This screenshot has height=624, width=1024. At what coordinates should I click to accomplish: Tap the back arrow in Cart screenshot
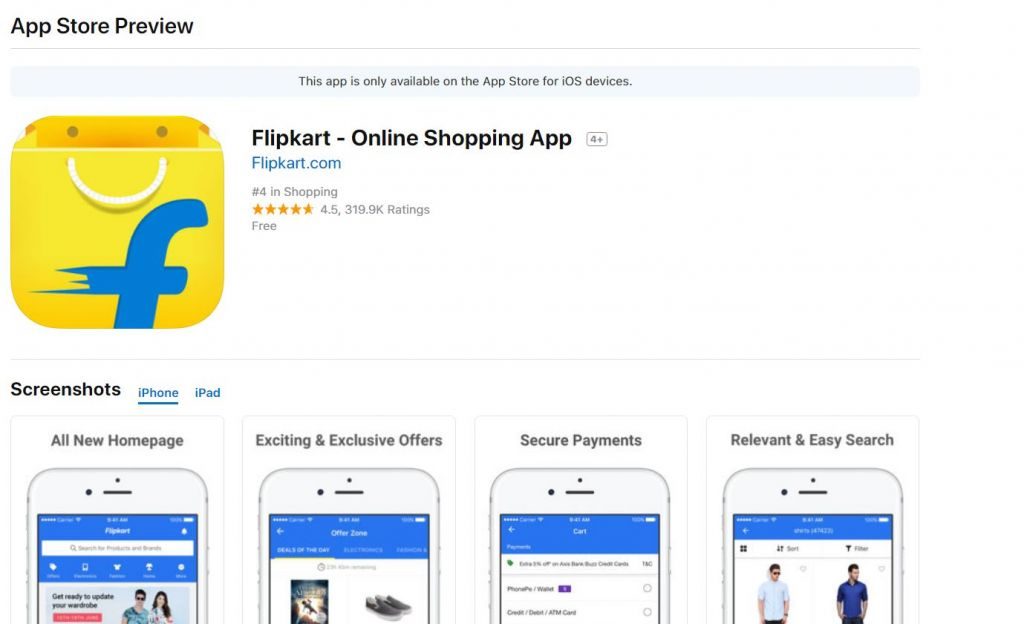point(511,530)
